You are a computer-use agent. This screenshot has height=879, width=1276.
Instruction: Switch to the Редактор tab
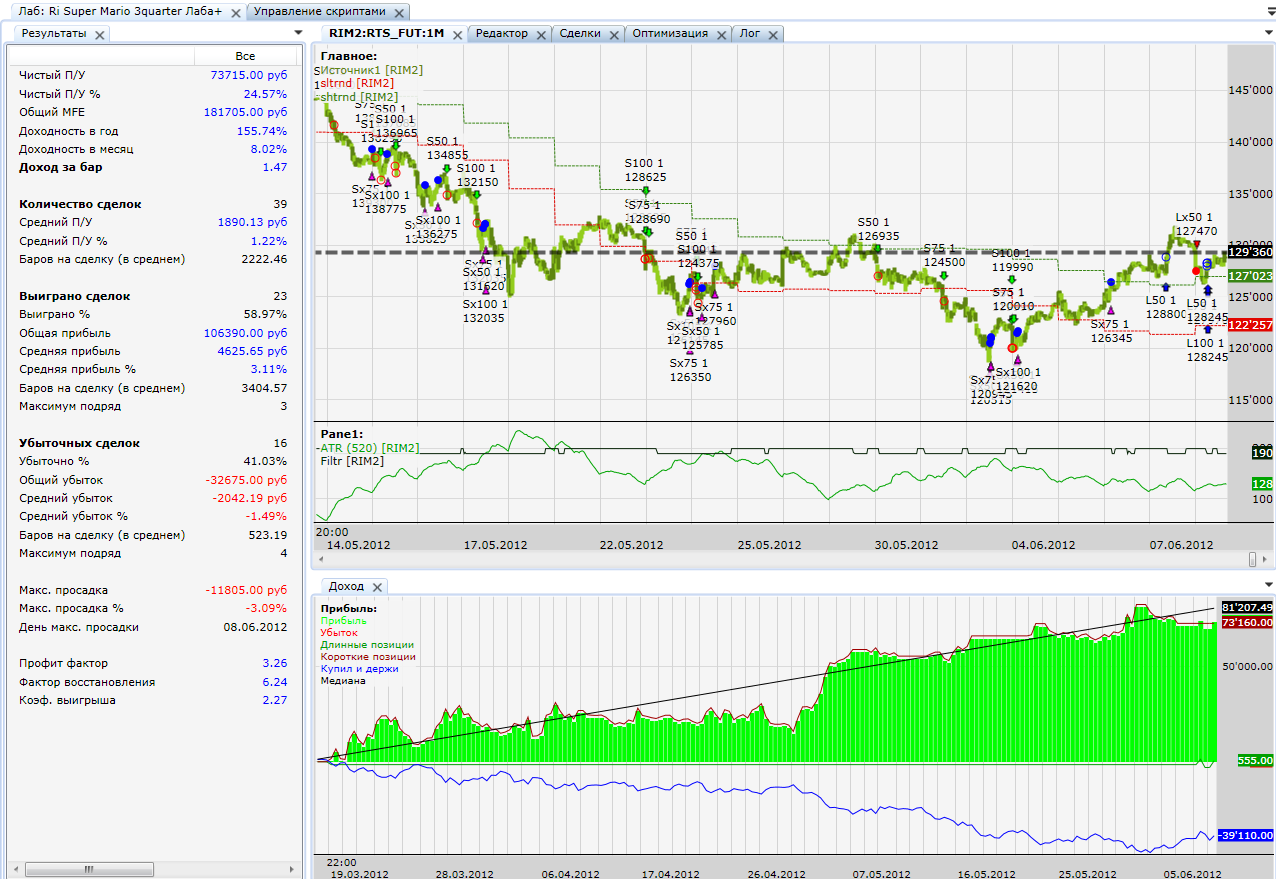(x=502, y=33)
